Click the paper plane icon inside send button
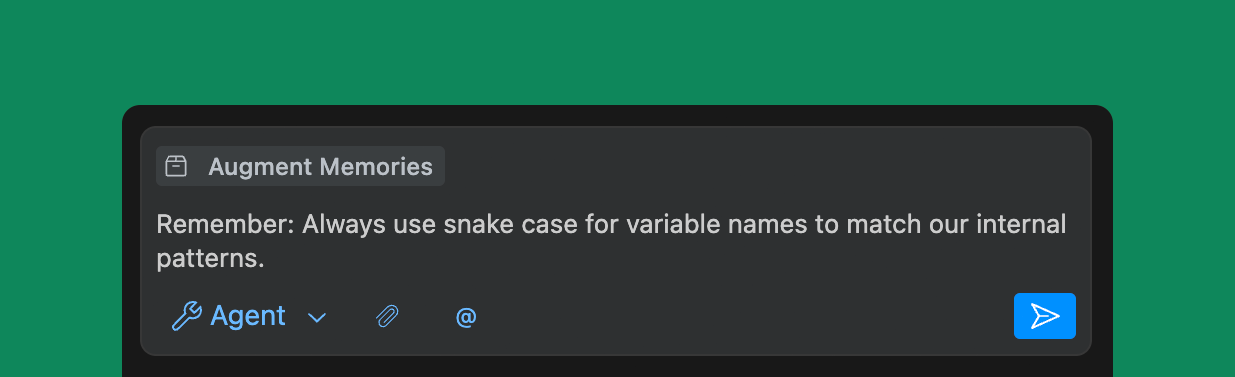 (x=1045, y=316)
